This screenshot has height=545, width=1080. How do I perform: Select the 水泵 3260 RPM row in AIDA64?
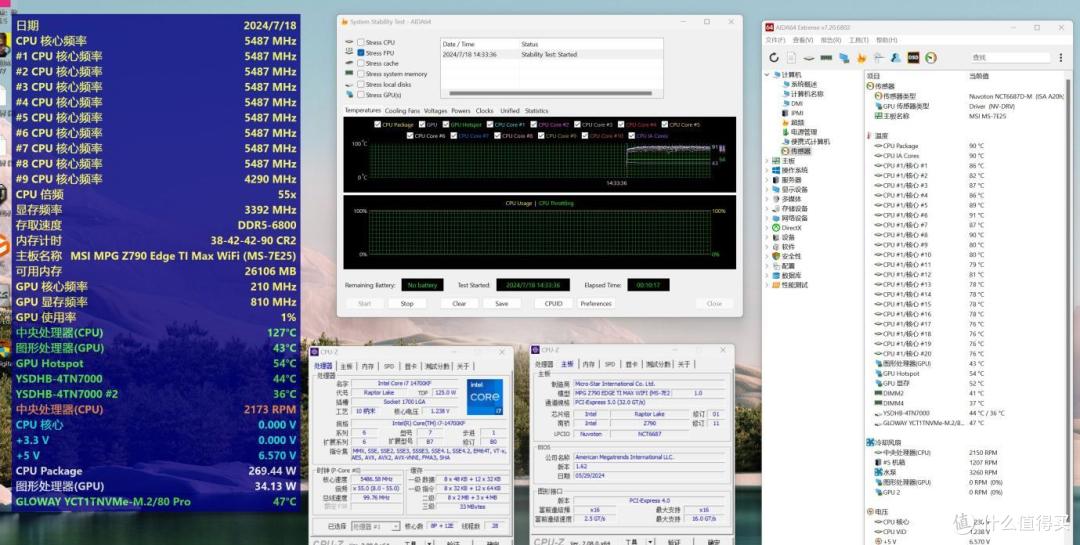[x=964, y=473]
